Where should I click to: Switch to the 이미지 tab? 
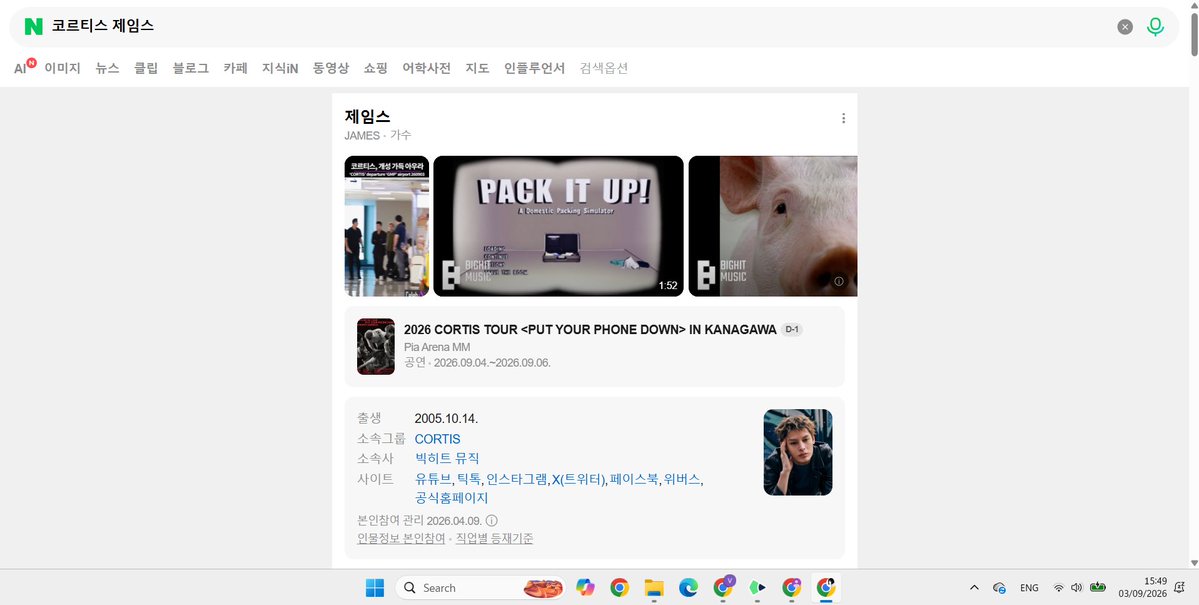[x=63, y=68]
